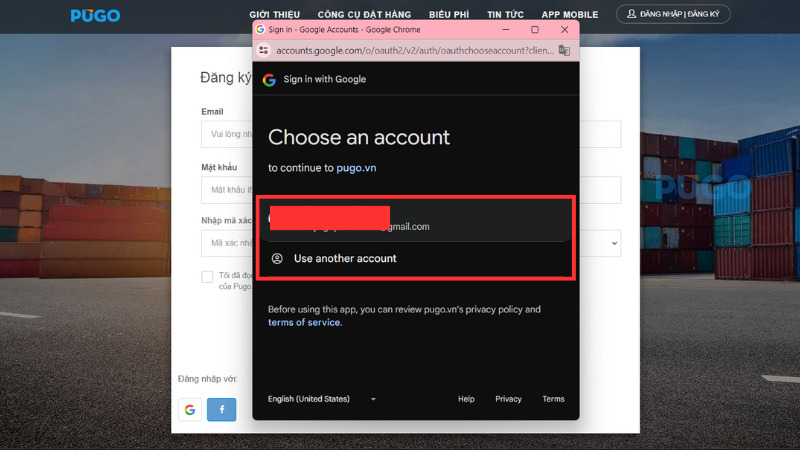This screenshot has width=800, height=450.
Task: Select the listed gmail.com account
Action: (x=416, y=219)
